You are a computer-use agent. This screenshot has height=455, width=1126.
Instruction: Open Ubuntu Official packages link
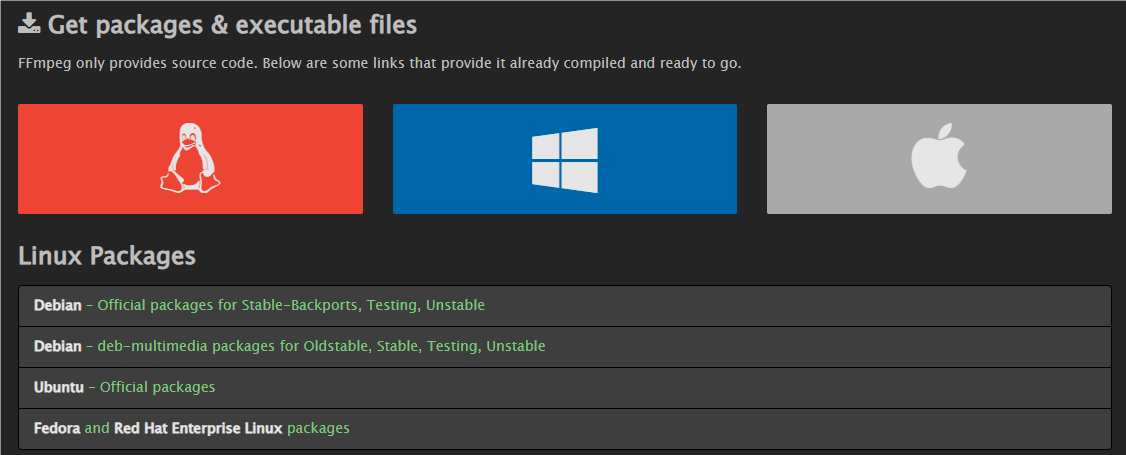pos(157,387)
